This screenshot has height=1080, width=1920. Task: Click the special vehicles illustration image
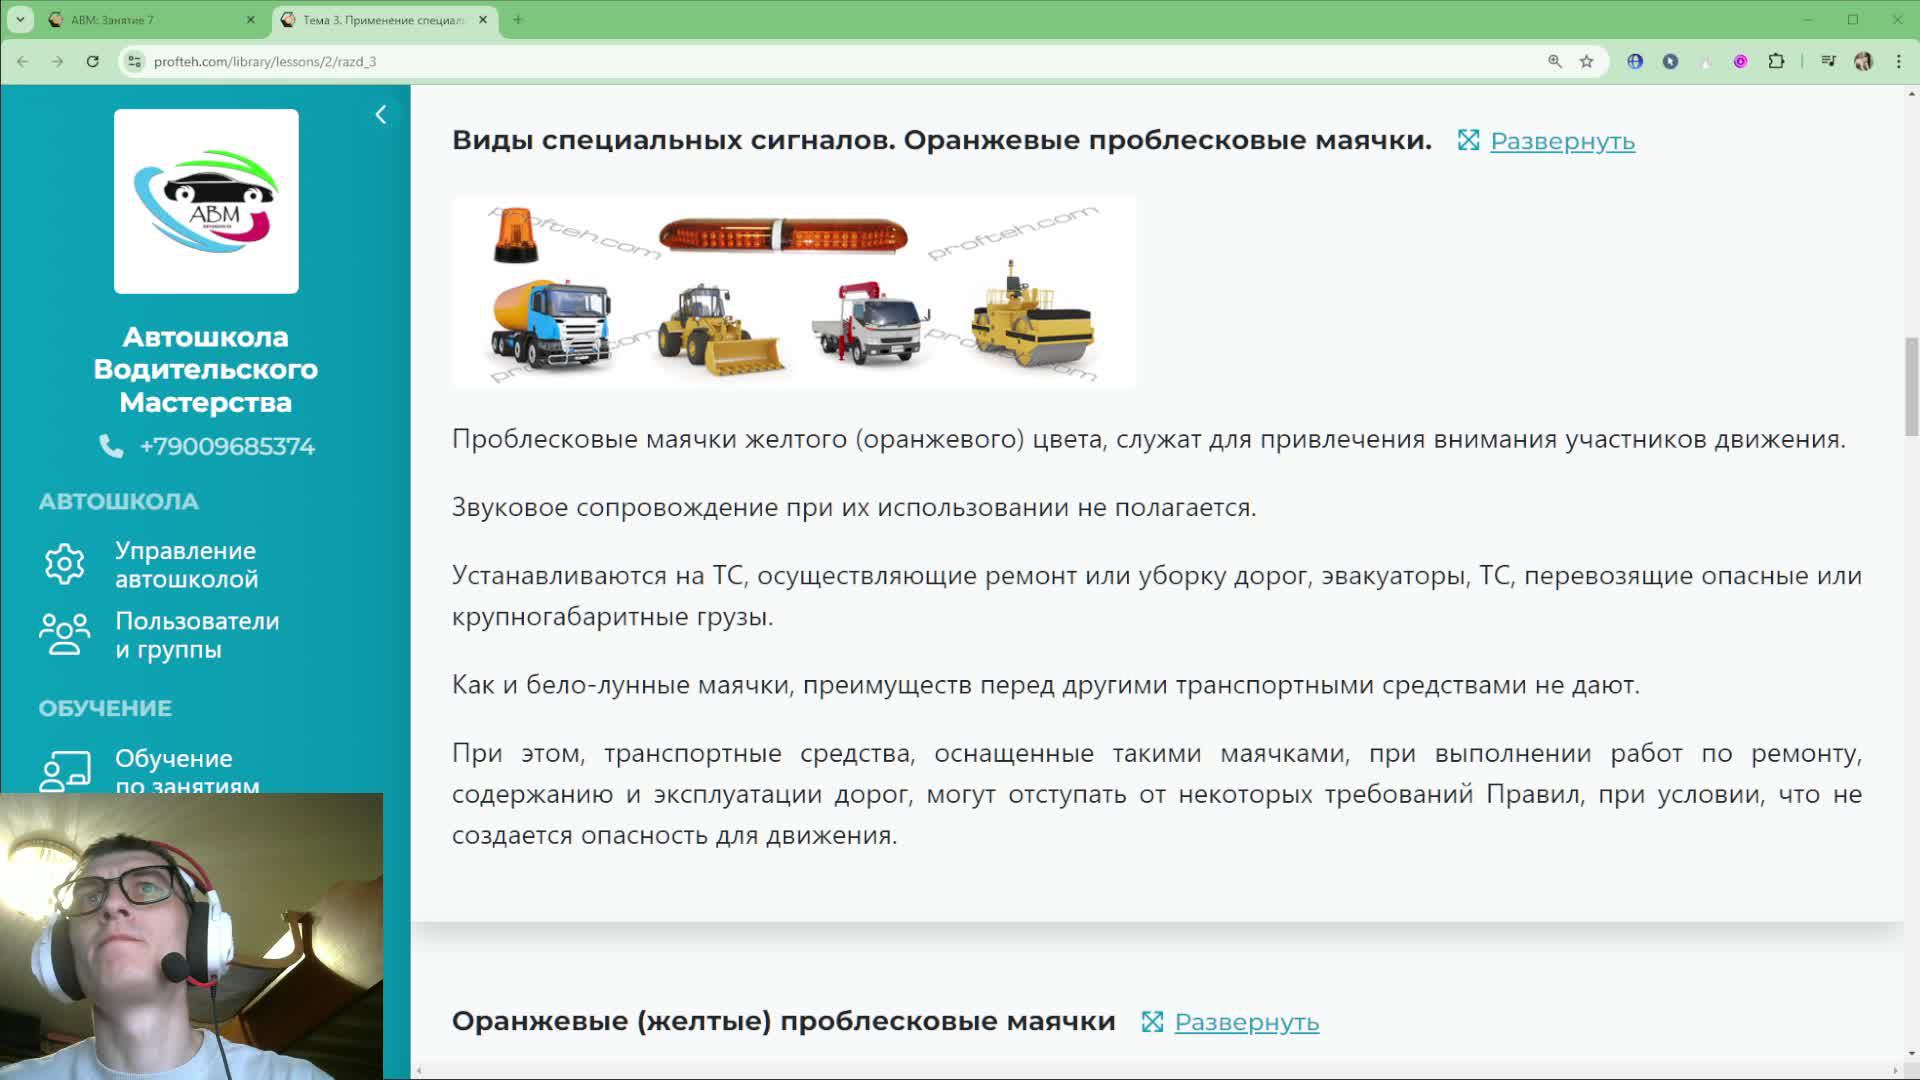pyautogui.click(x=793, y=292)
